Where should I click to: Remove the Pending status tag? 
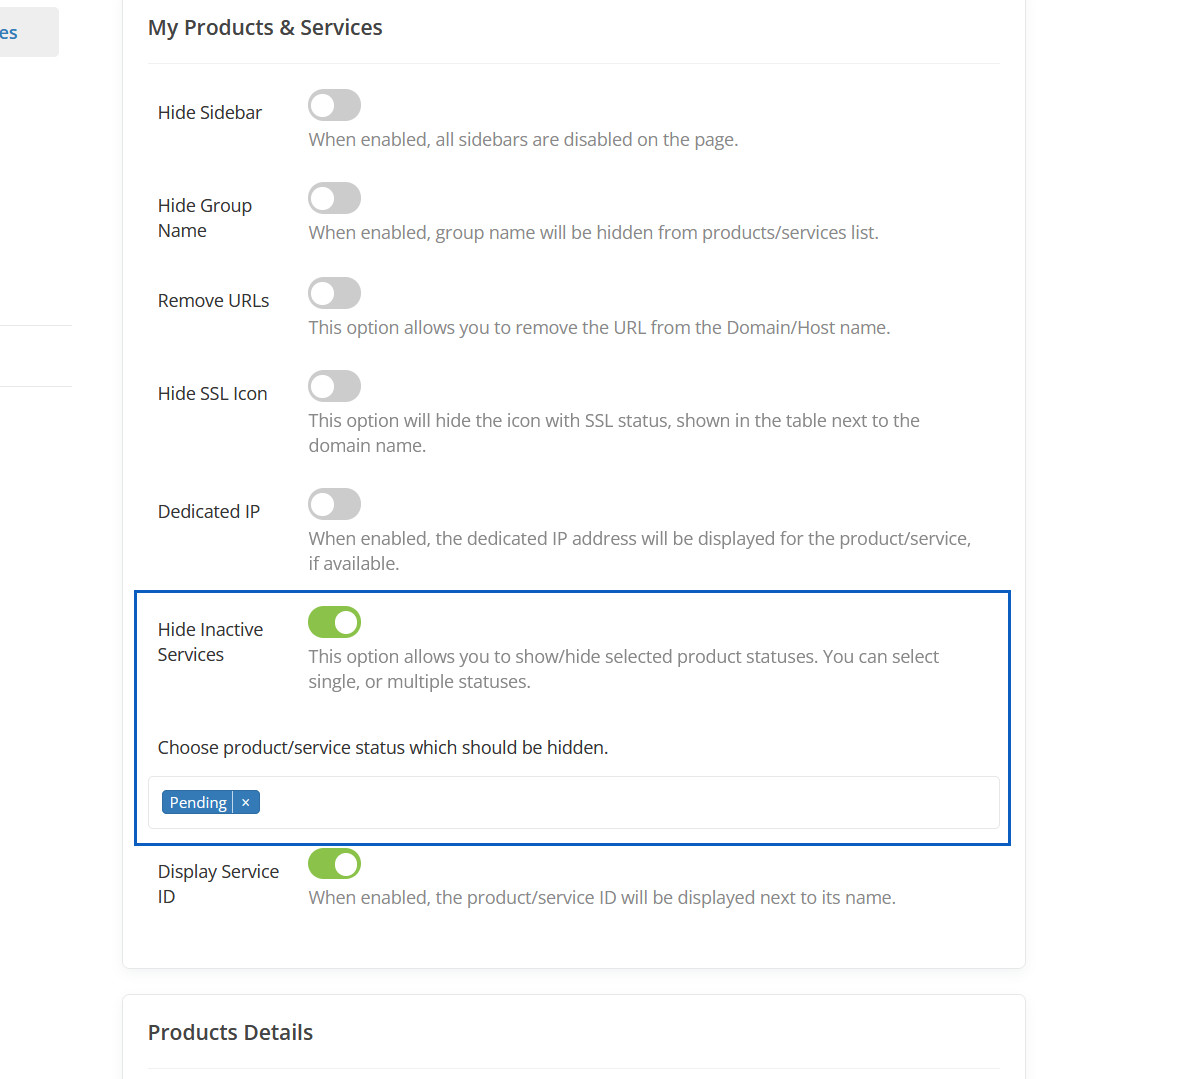pyautogui.click(x=246, y=802)
